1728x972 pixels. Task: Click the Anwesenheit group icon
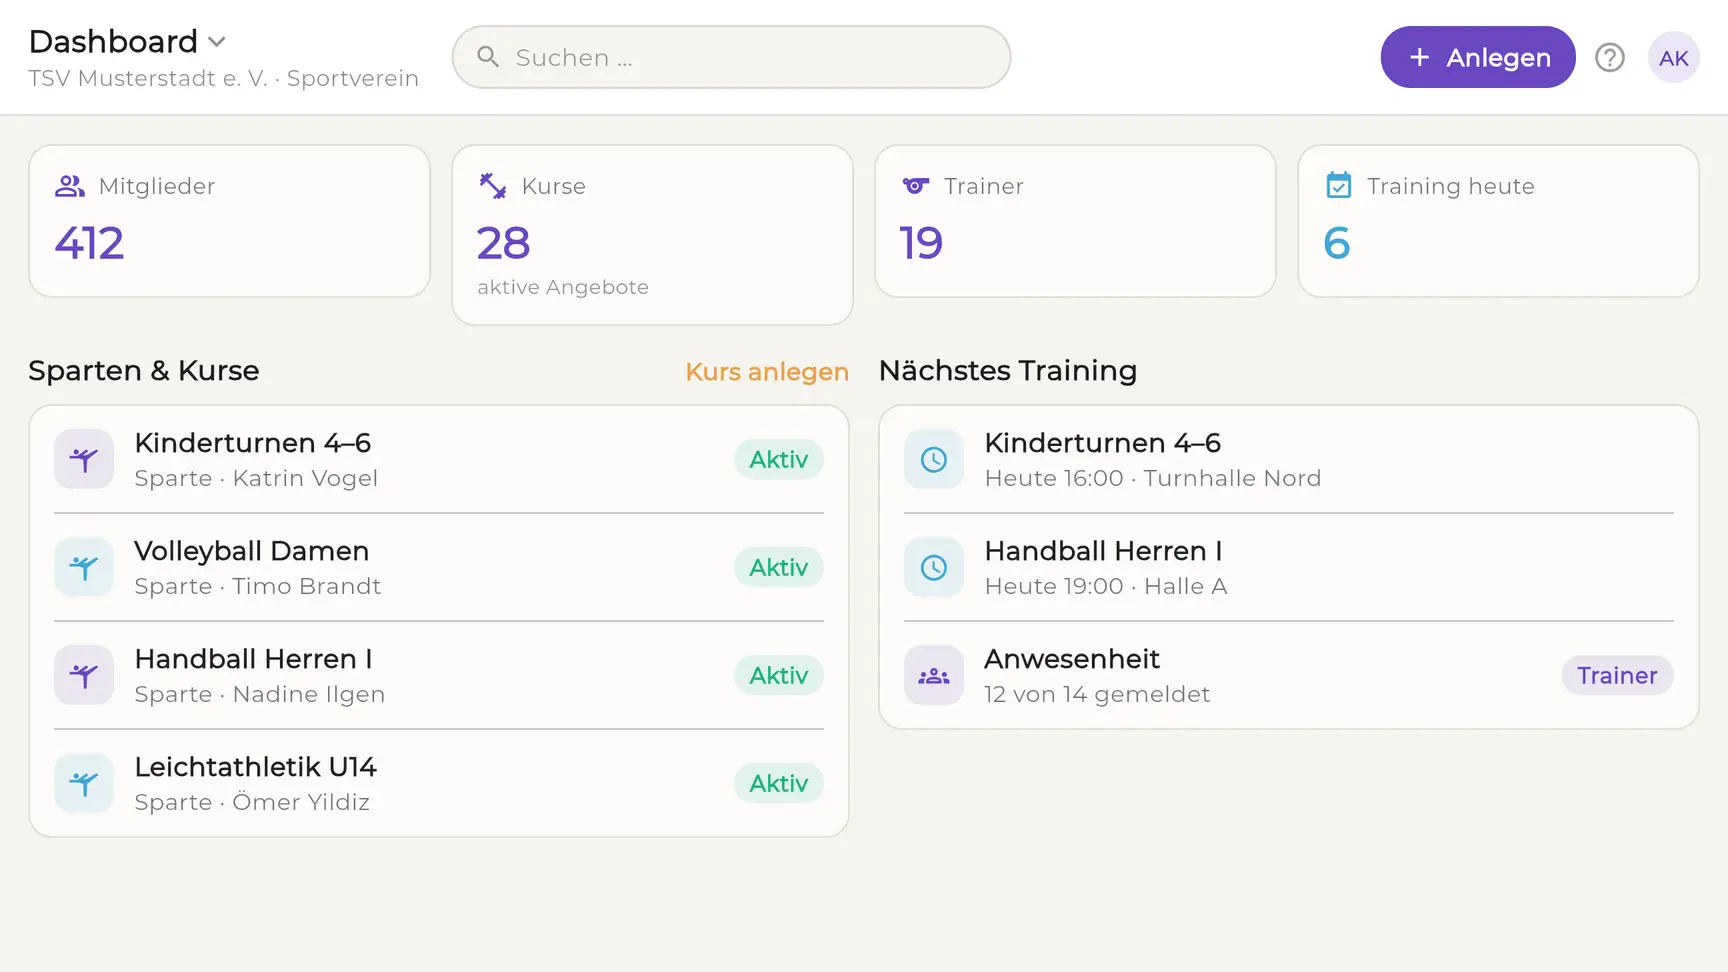(934, 675)
